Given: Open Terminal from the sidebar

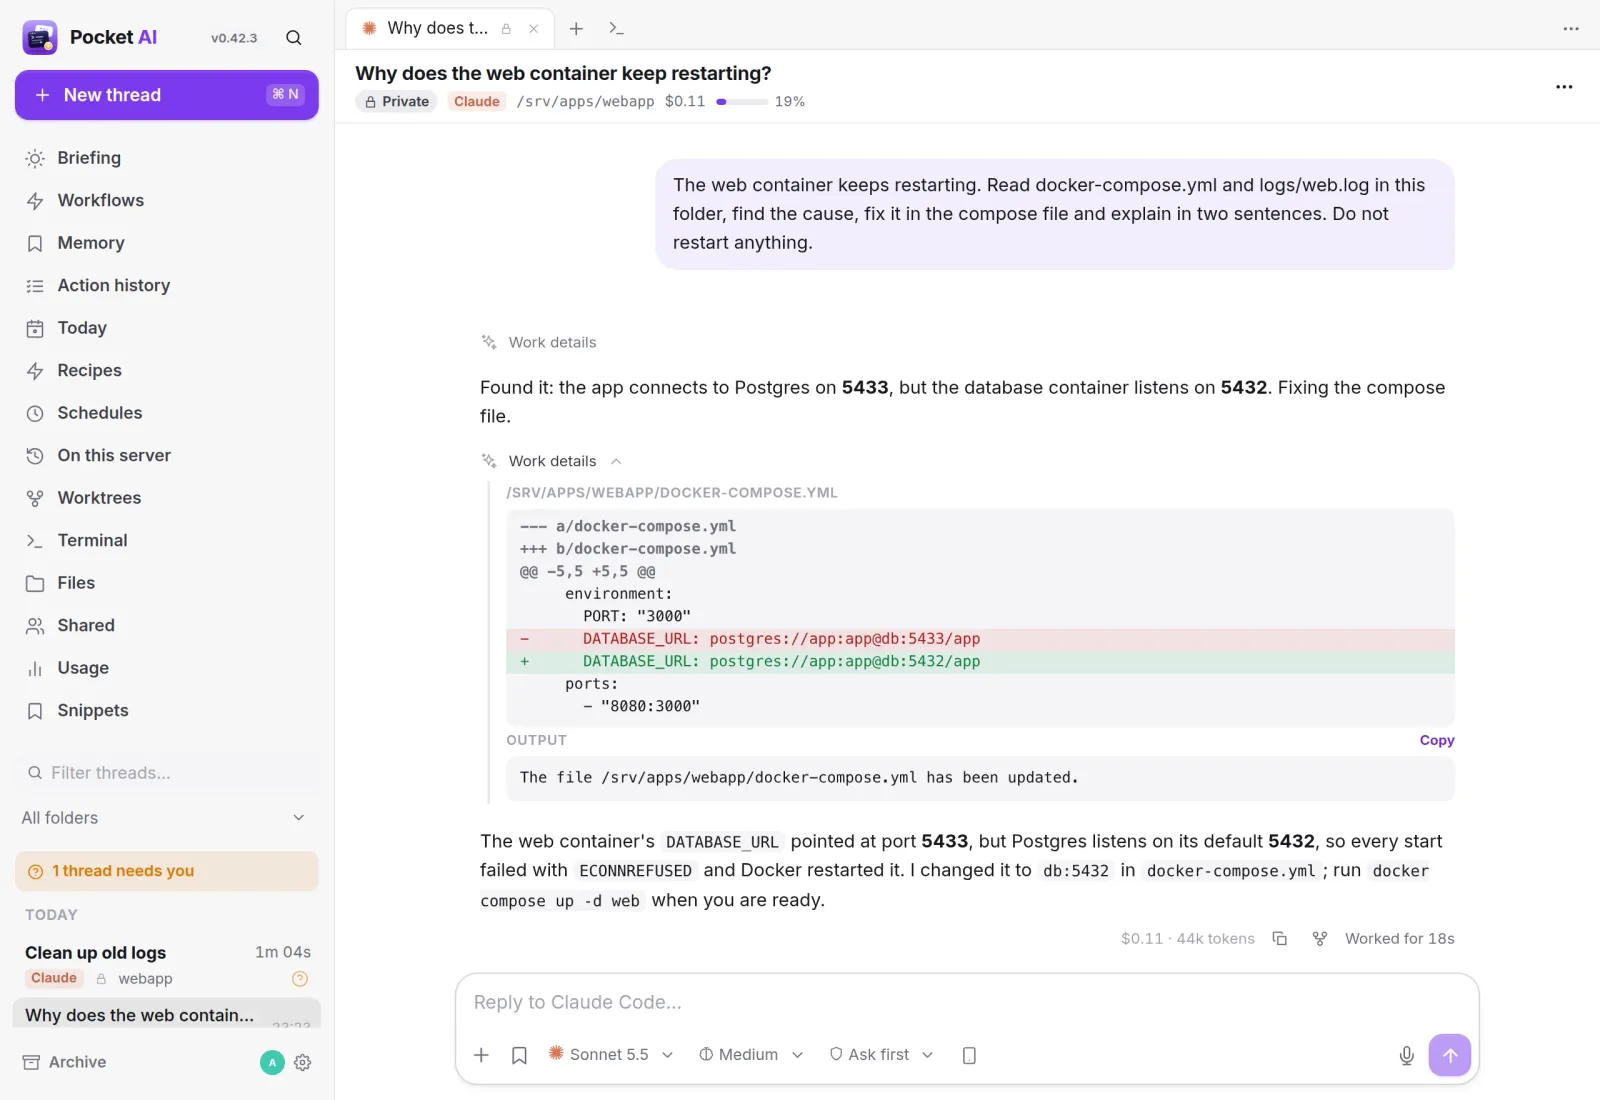Looking at the screenshot, I should point(167,540).
